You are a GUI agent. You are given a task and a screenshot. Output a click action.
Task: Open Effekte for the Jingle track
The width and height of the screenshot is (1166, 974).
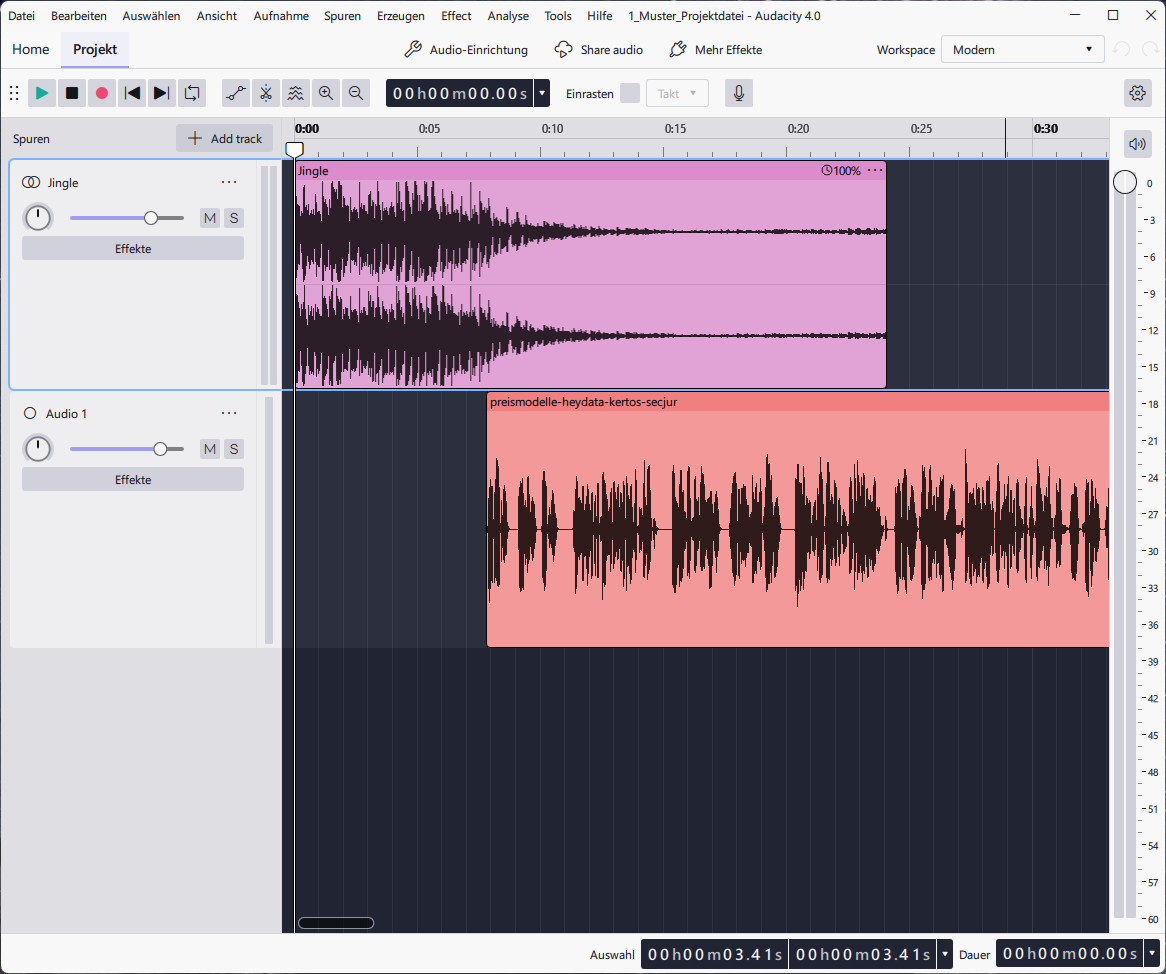click(x=133, y=248)
